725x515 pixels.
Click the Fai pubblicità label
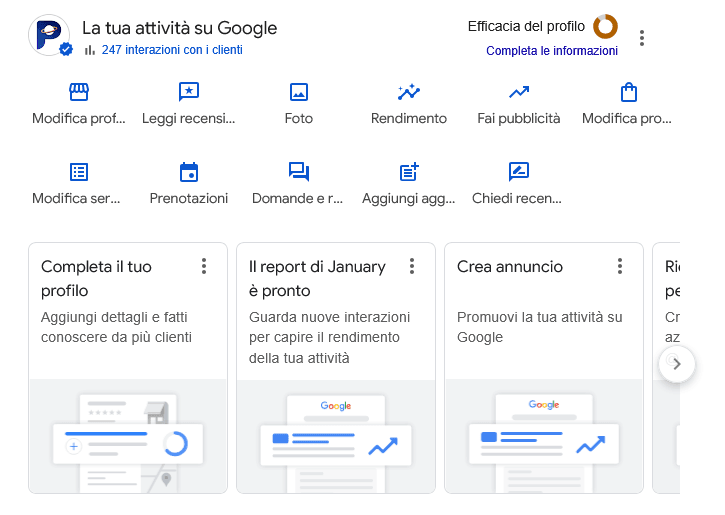[x=519, y=119]
